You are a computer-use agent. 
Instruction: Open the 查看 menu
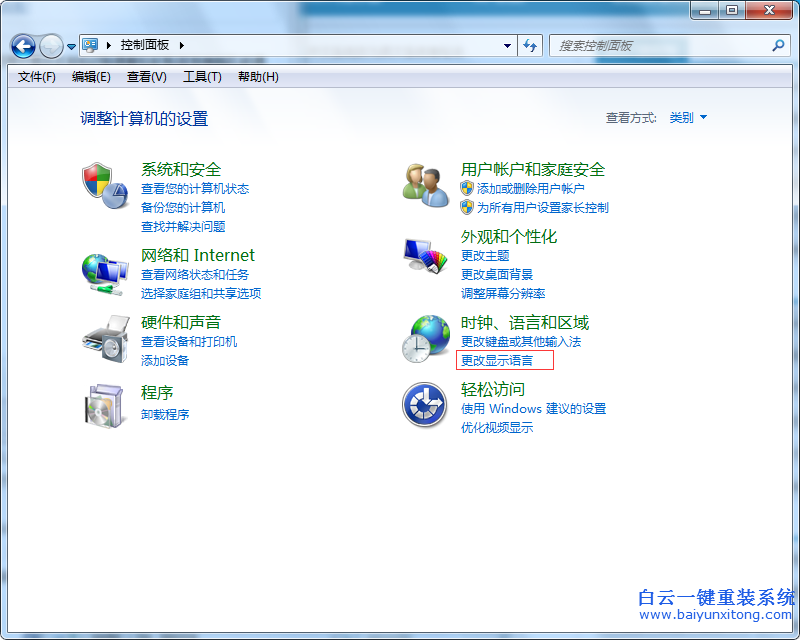[x=146, y=77]
